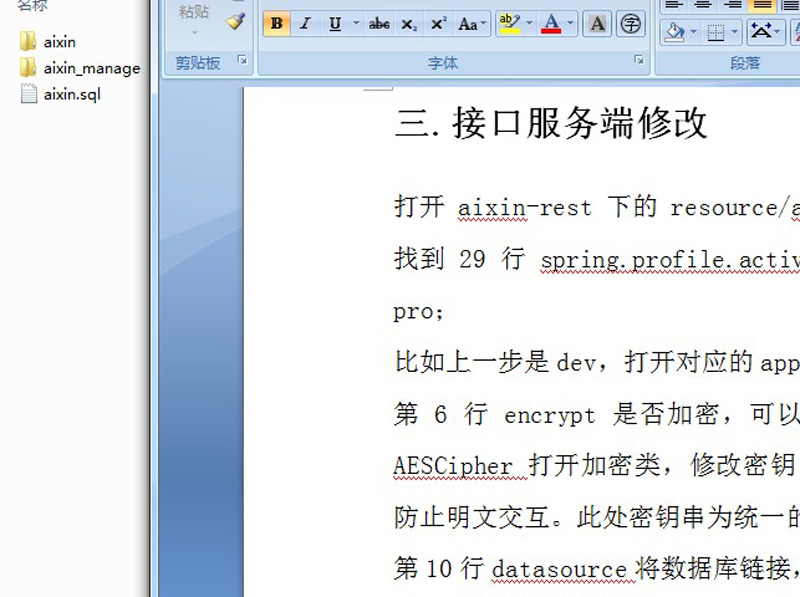Viewport: 800px width, 597px height.
Task: Click the Asian Layout icon
Action: pyautogui.click(x=761, y=32)
